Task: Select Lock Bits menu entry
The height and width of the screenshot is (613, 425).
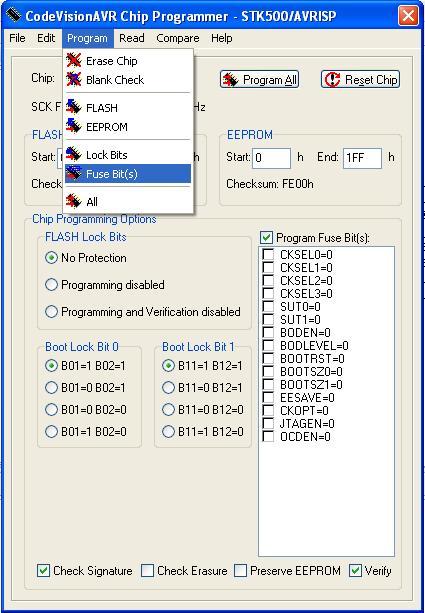Action: (x=128, y=155)
